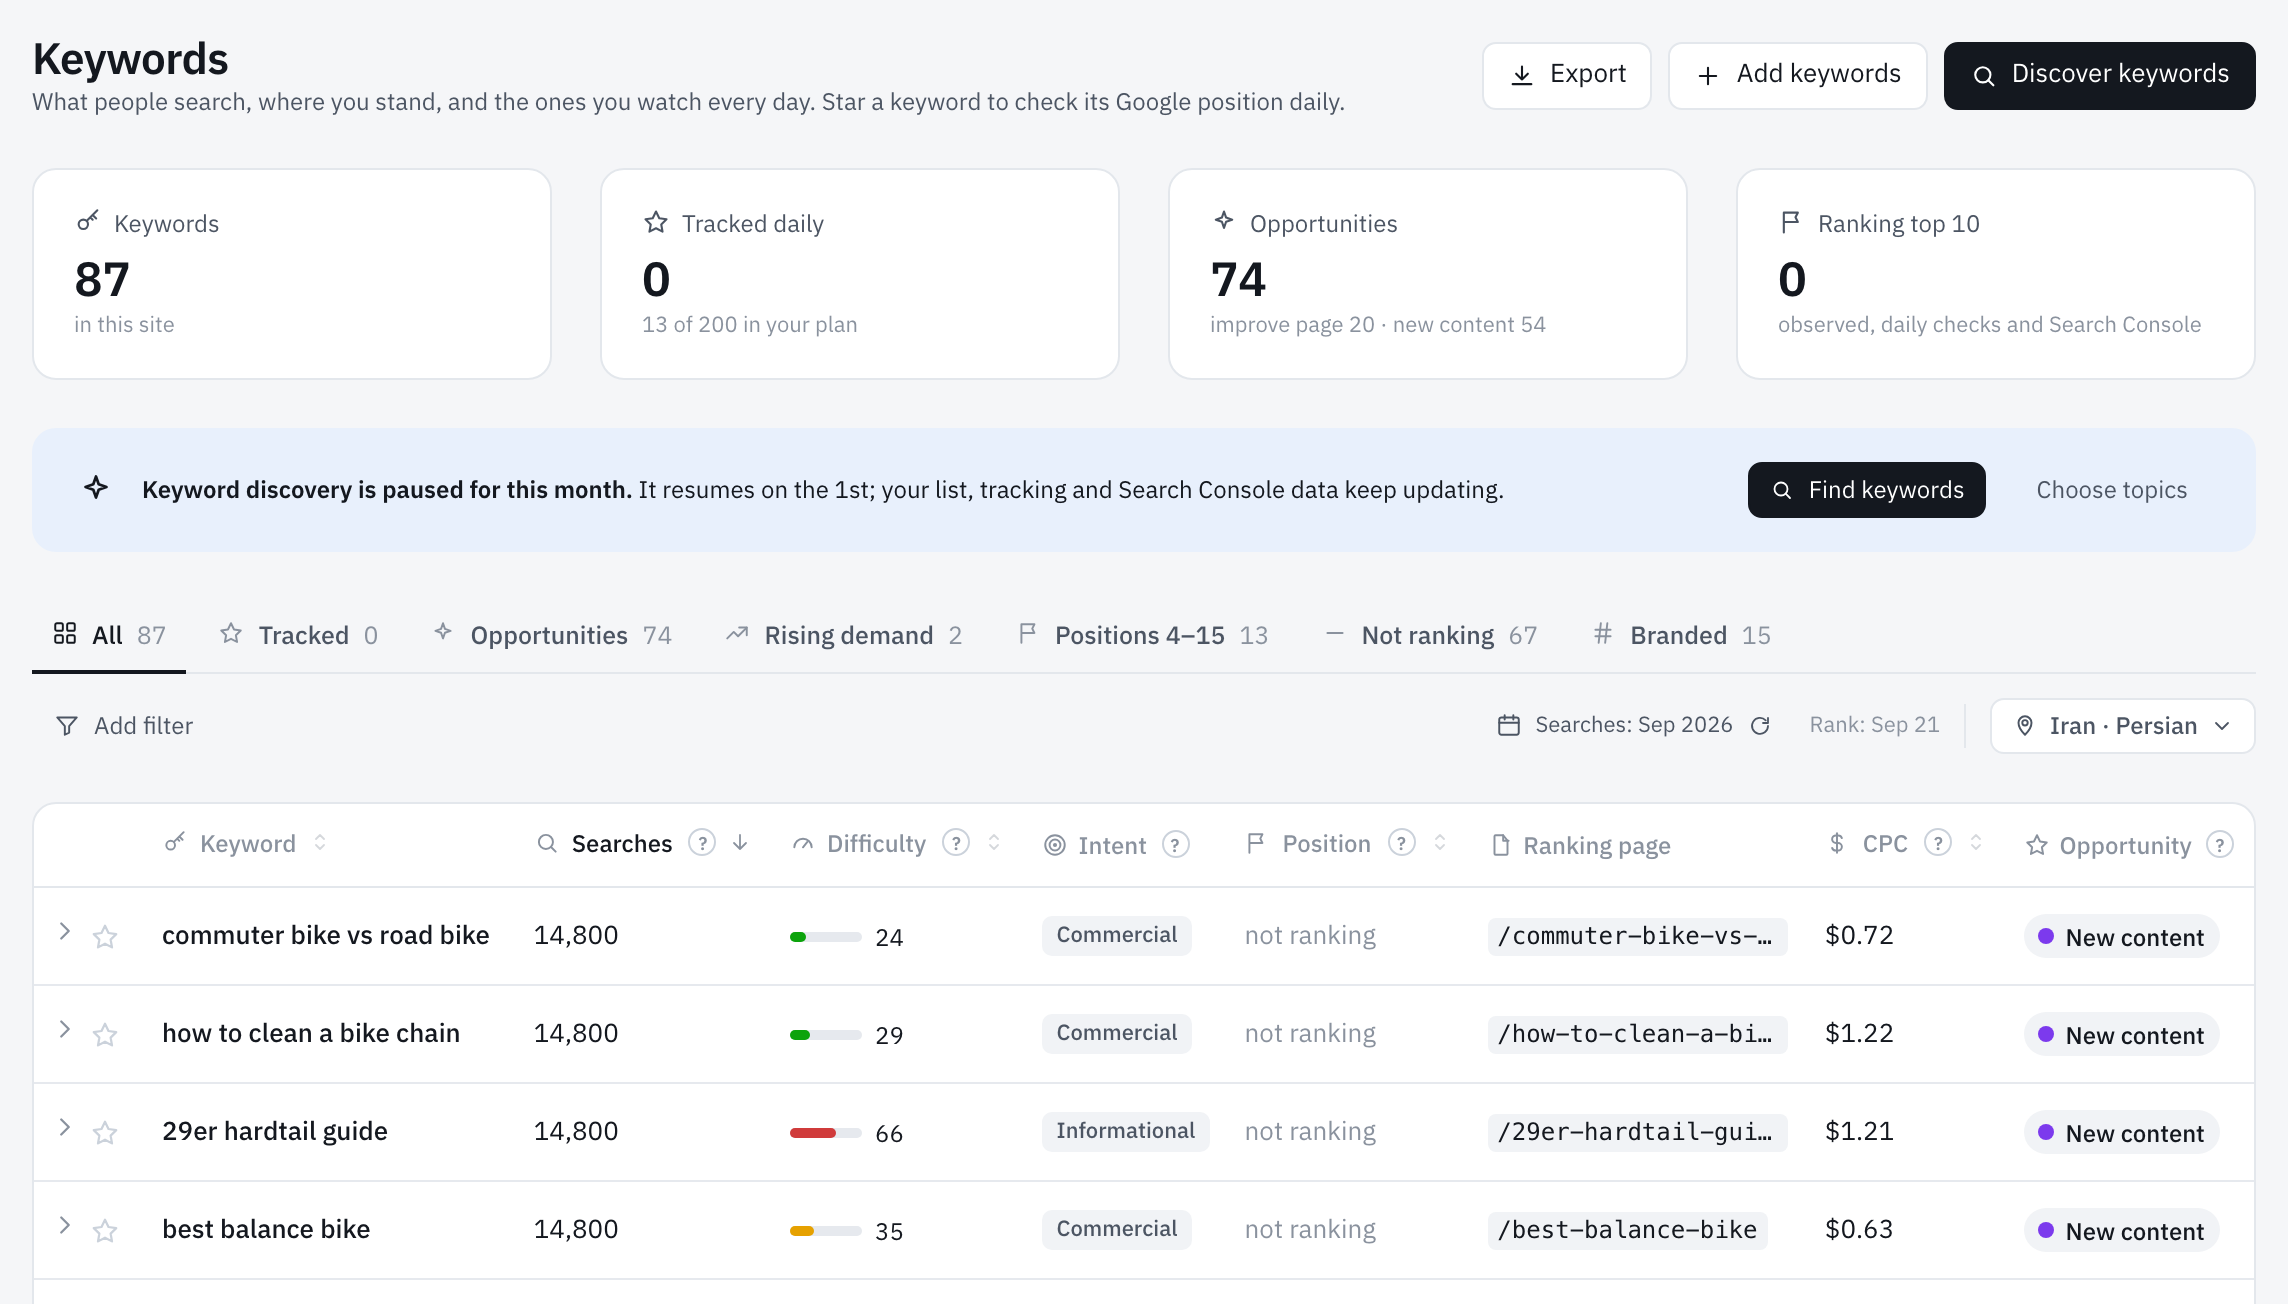The width and height of the screenshot is (2288, 1304).
Task: Sort by the Difficulty column arrows
Action: tap(994, 843)
